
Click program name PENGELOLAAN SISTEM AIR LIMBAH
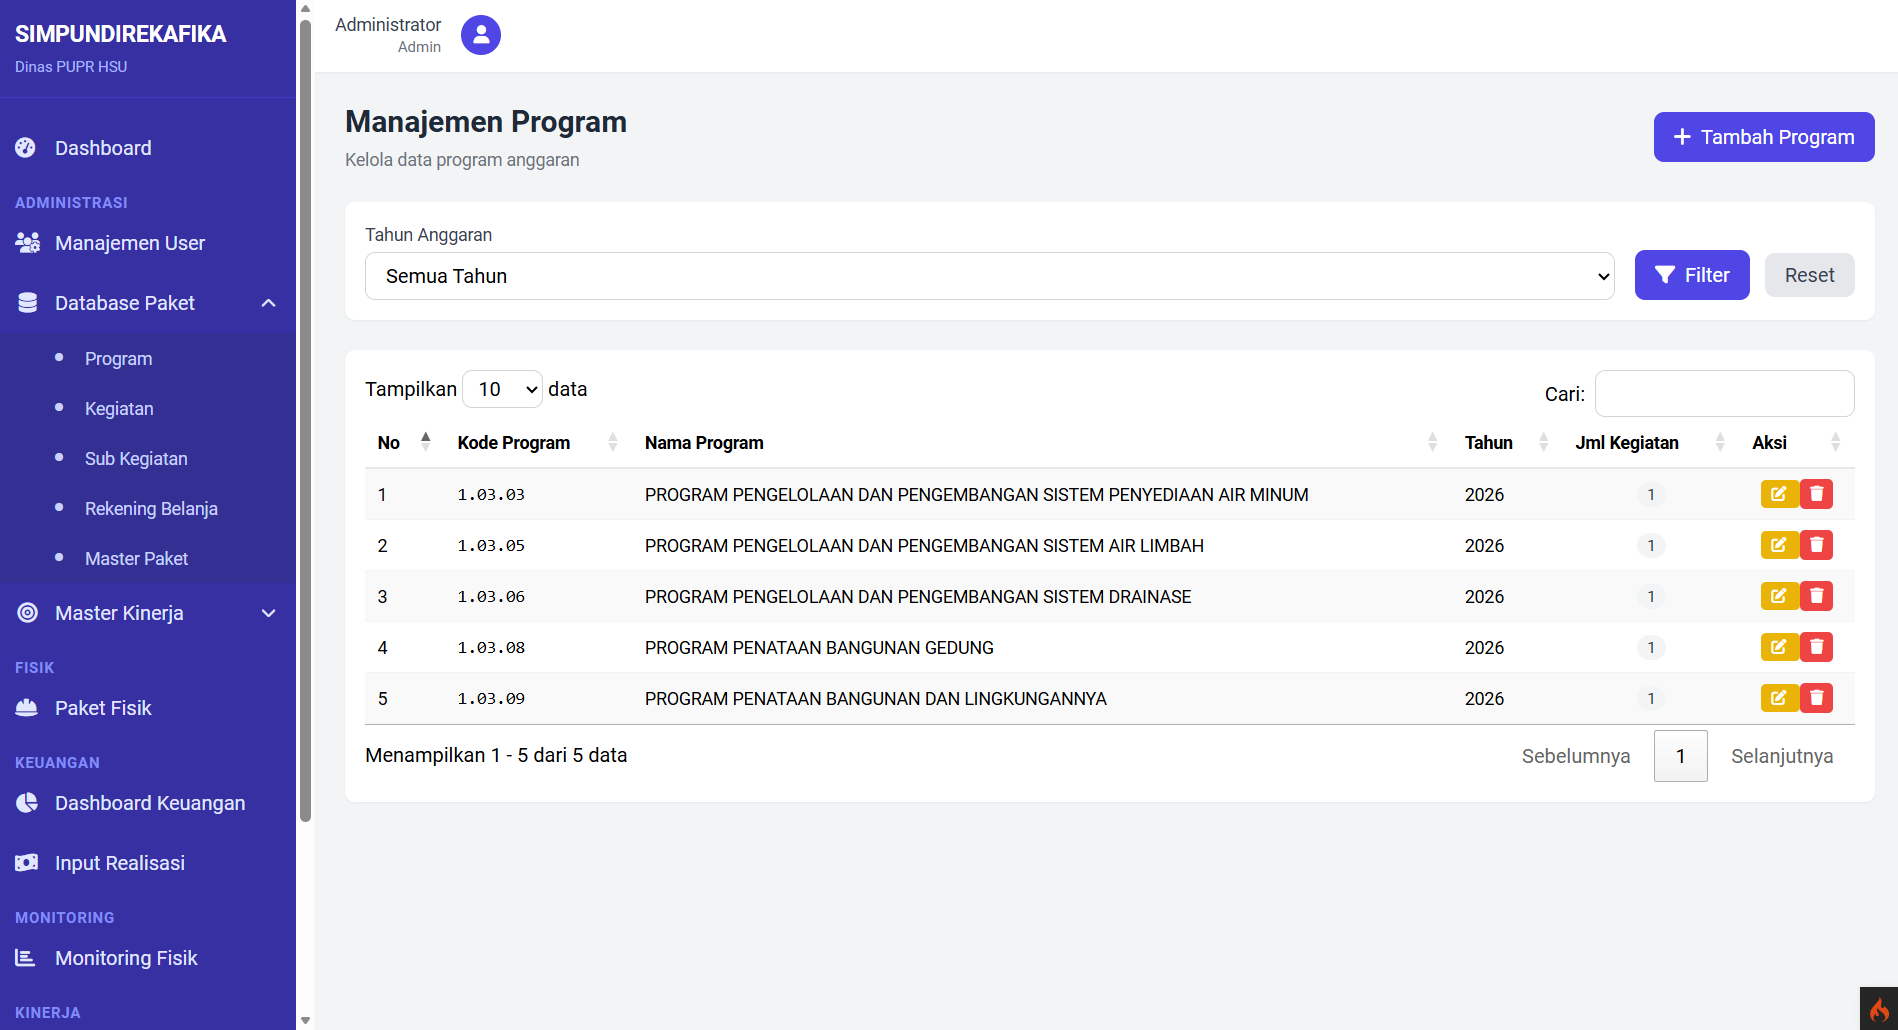[x=924, y=545]
